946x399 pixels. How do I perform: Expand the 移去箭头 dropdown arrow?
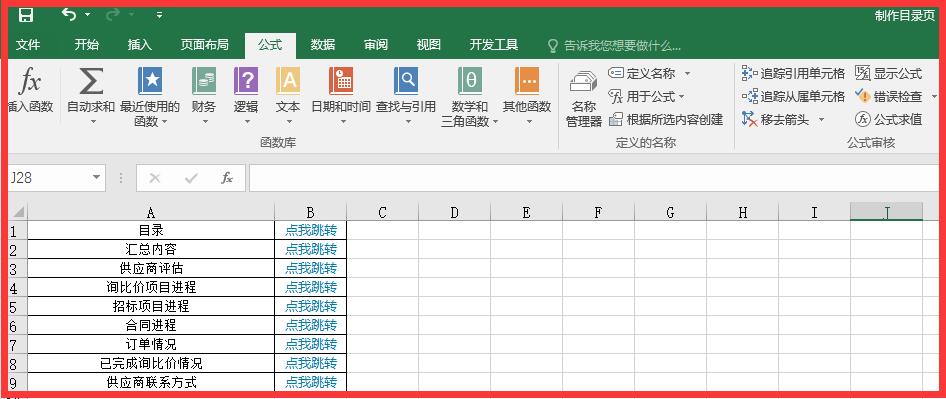click(821, 120)
